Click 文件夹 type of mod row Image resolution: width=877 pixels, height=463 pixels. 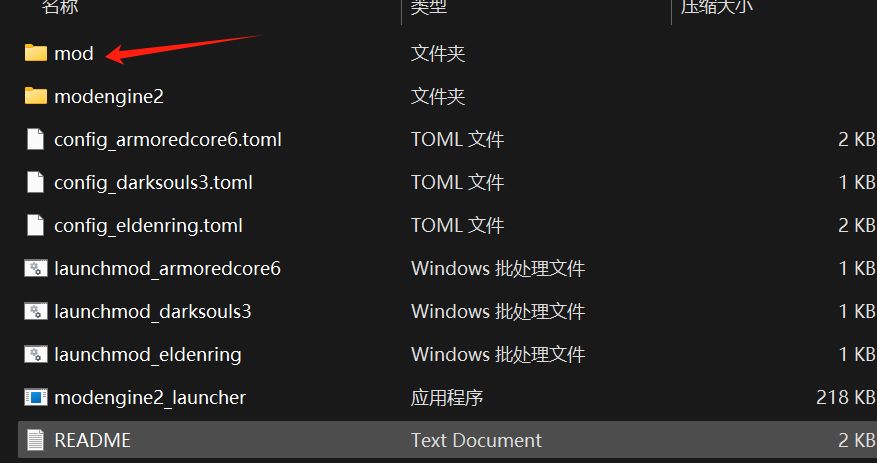[x=438, y=54]
